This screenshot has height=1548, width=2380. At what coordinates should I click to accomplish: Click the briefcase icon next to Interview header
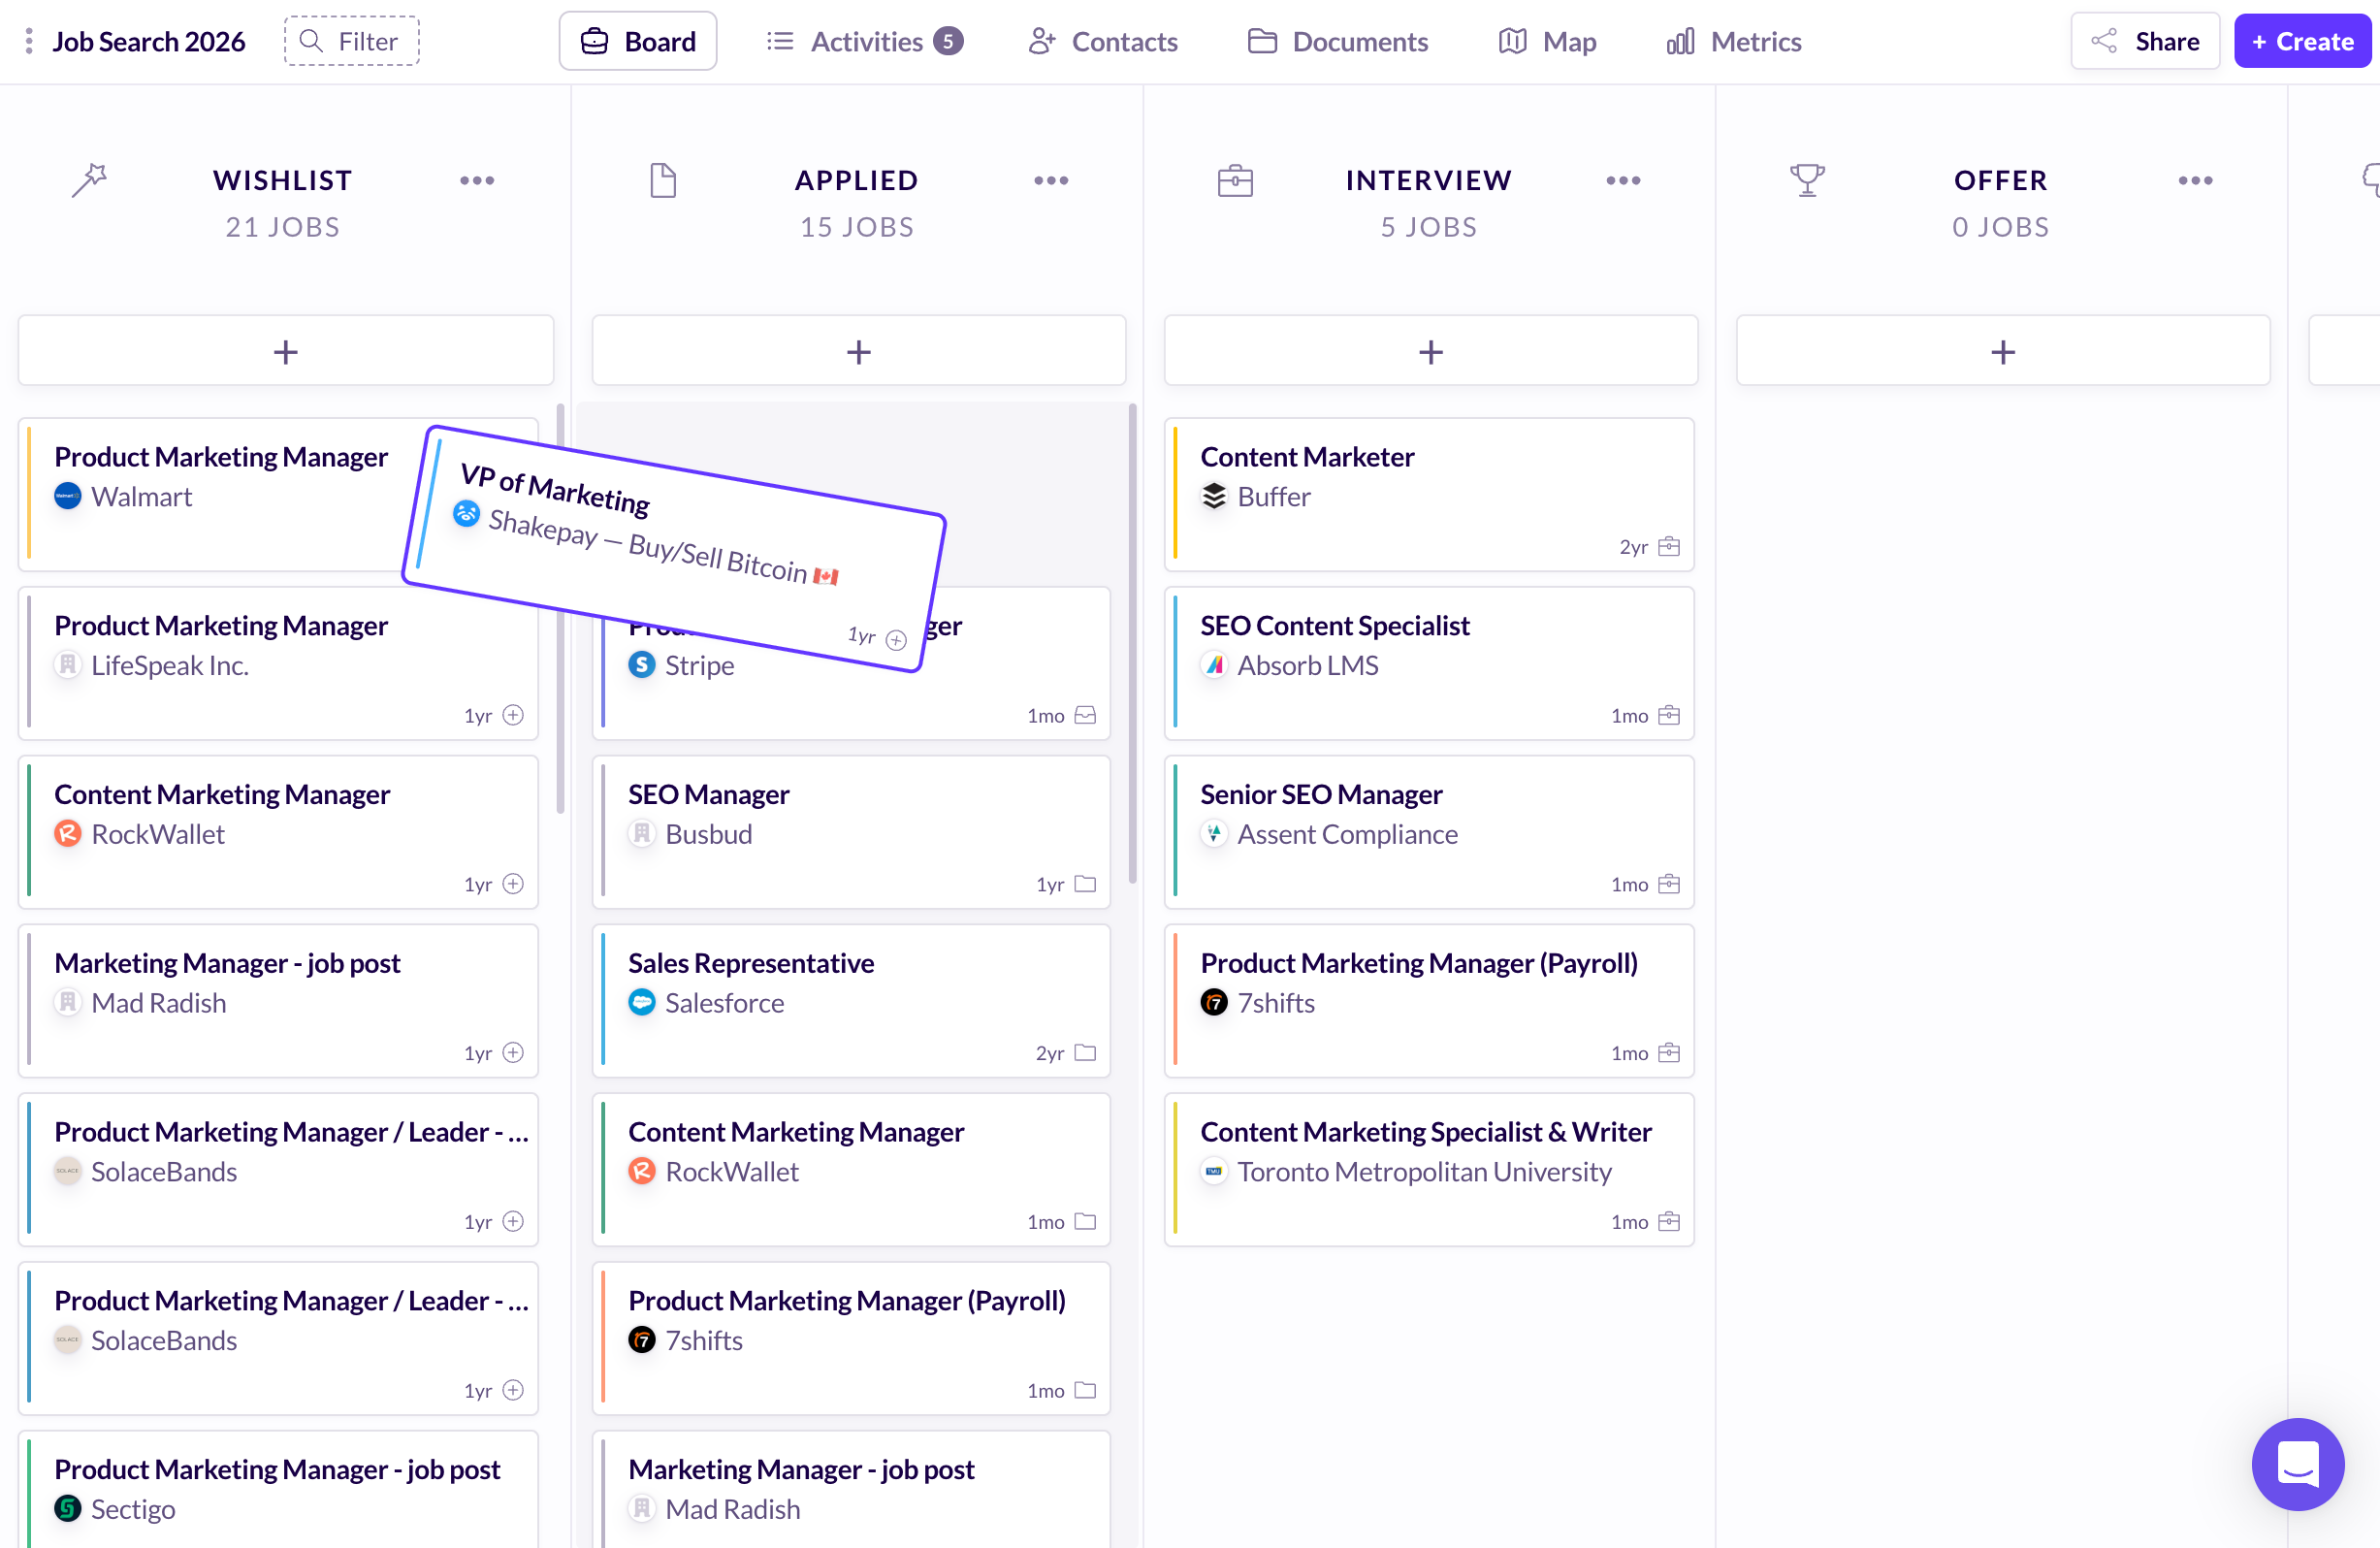click(1235, 181)
